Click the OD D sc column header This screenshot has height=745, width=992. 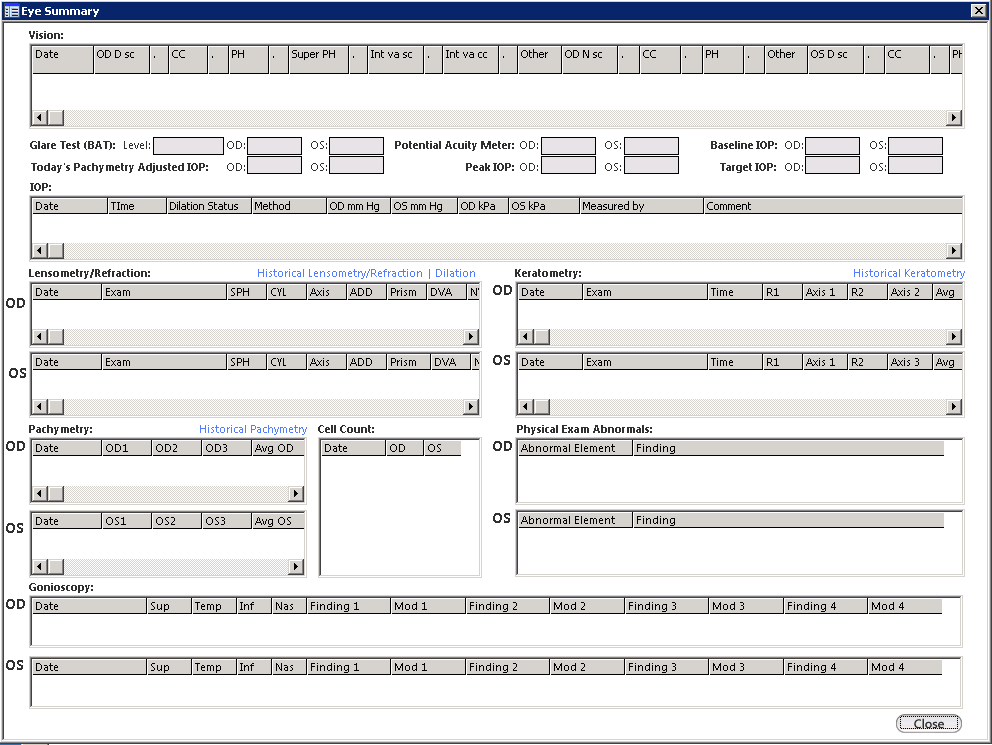[122, 59]
